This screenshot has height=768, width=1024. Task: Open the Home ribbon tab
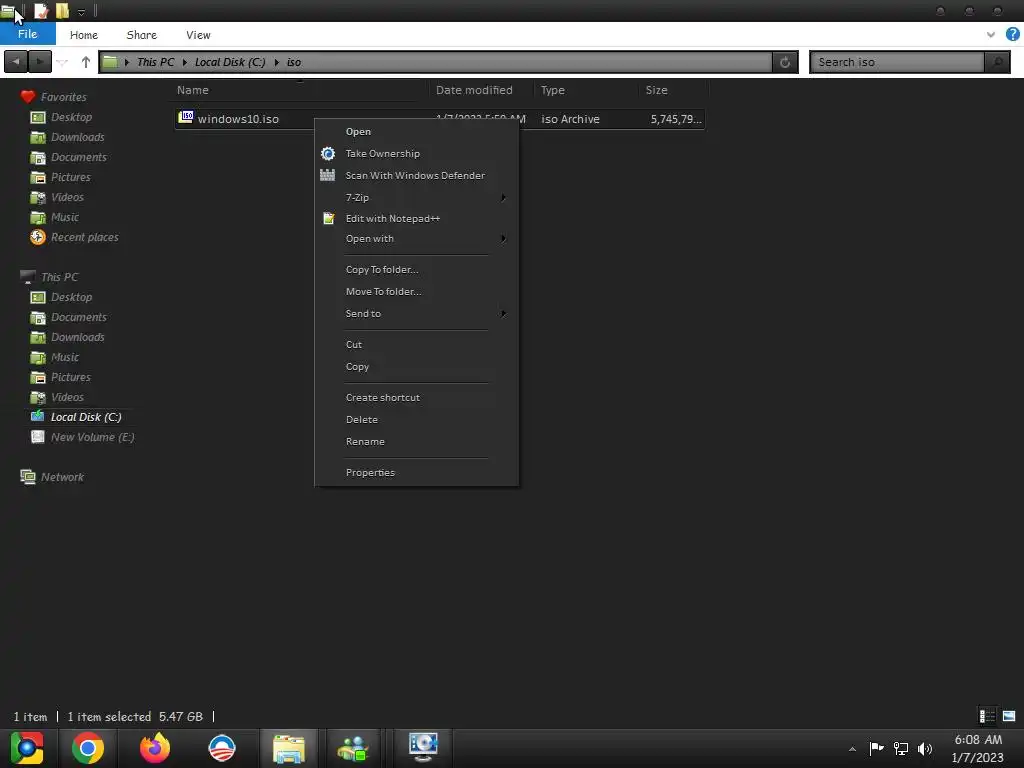point(84,35)
